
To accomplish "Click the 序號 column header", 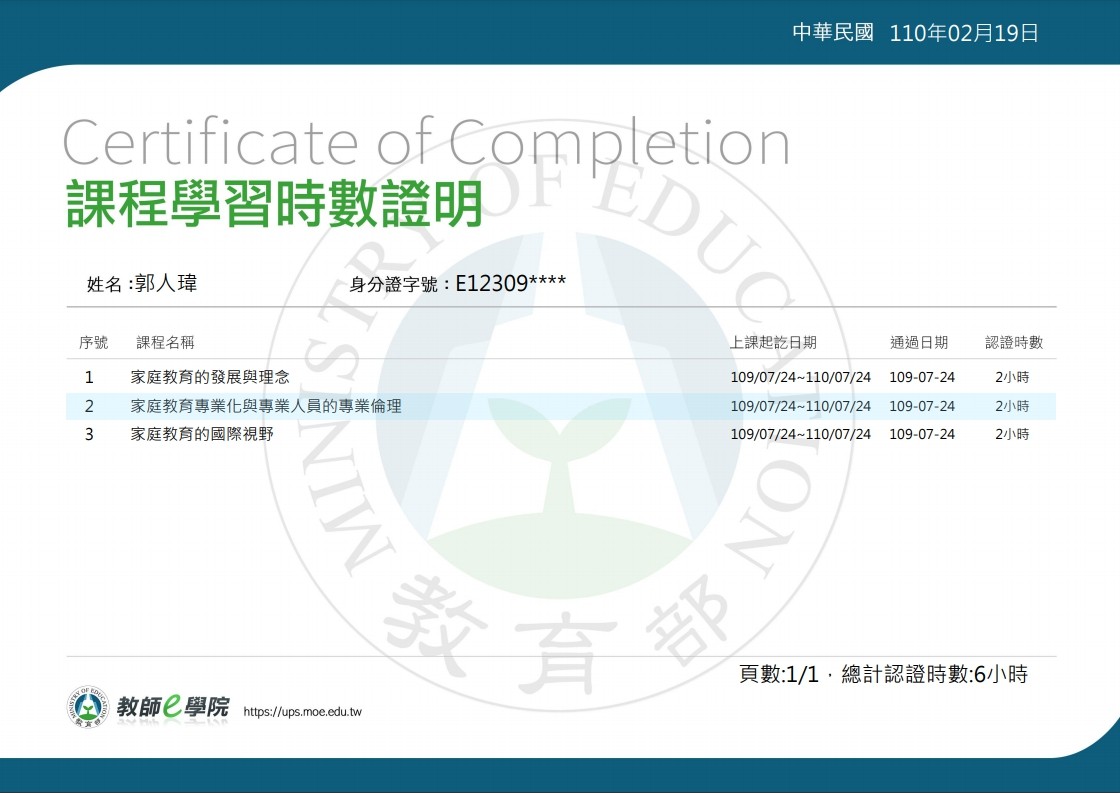I will pos(94,342).
